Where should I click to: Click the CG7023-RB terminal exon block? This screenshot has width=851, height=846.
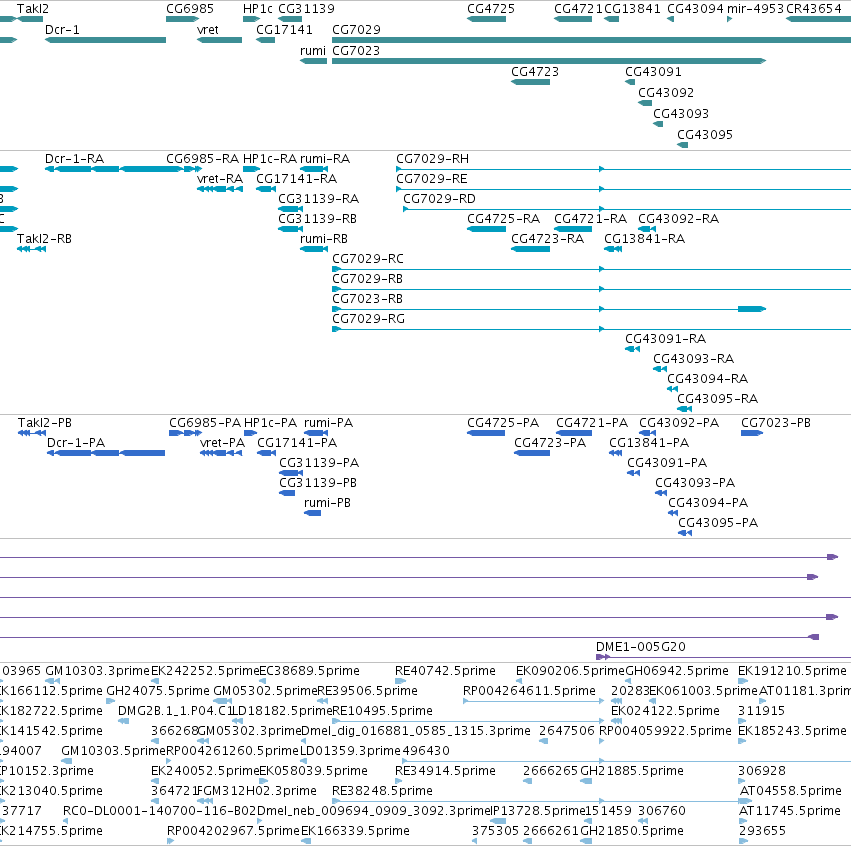[x=752, y=309]
